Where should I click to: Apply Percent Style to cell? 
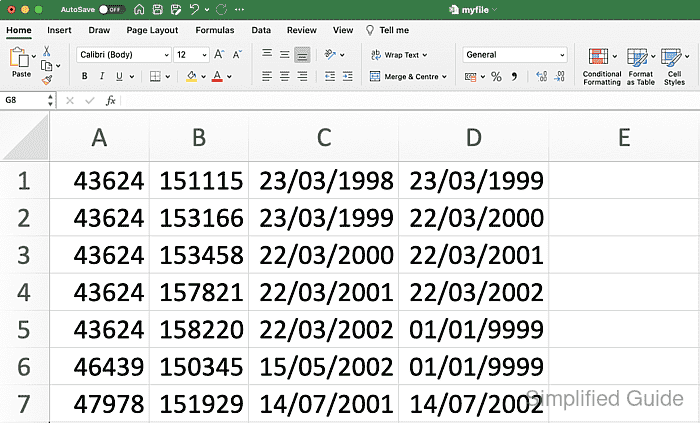(x=496, y=76)
